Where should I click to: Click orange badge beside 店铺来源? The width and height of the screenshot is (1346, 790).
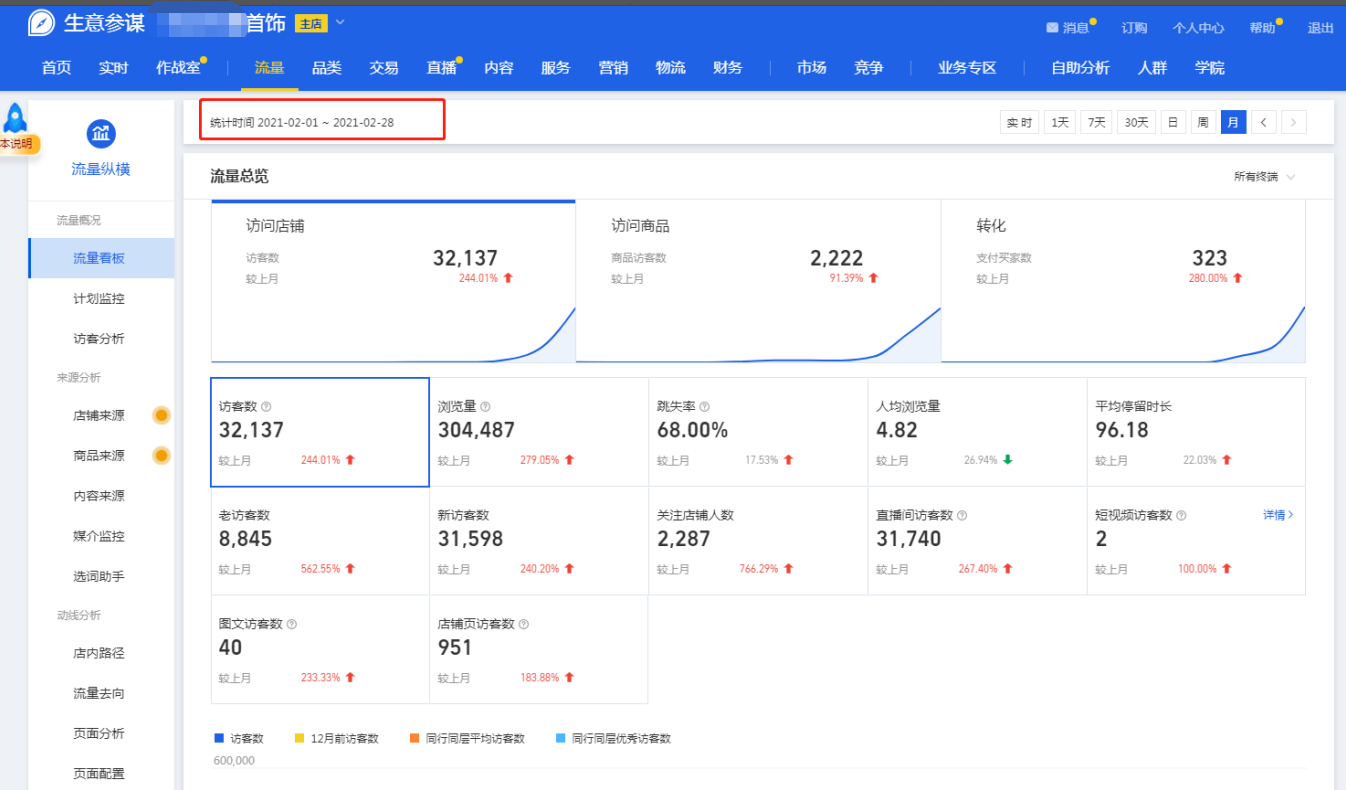[x=161, y=415]
